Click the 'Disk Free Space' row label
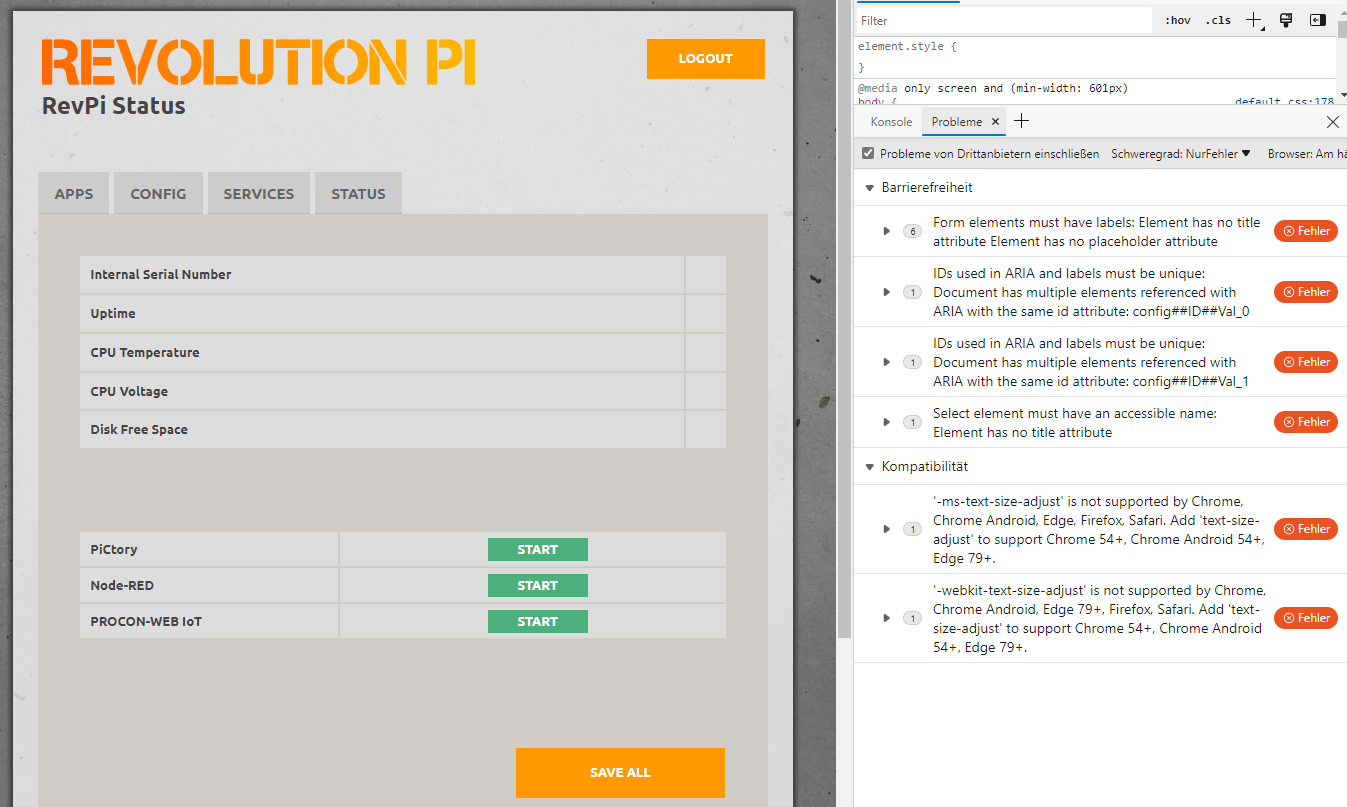Screen dimensions: 1347x807 coord(139,430)
